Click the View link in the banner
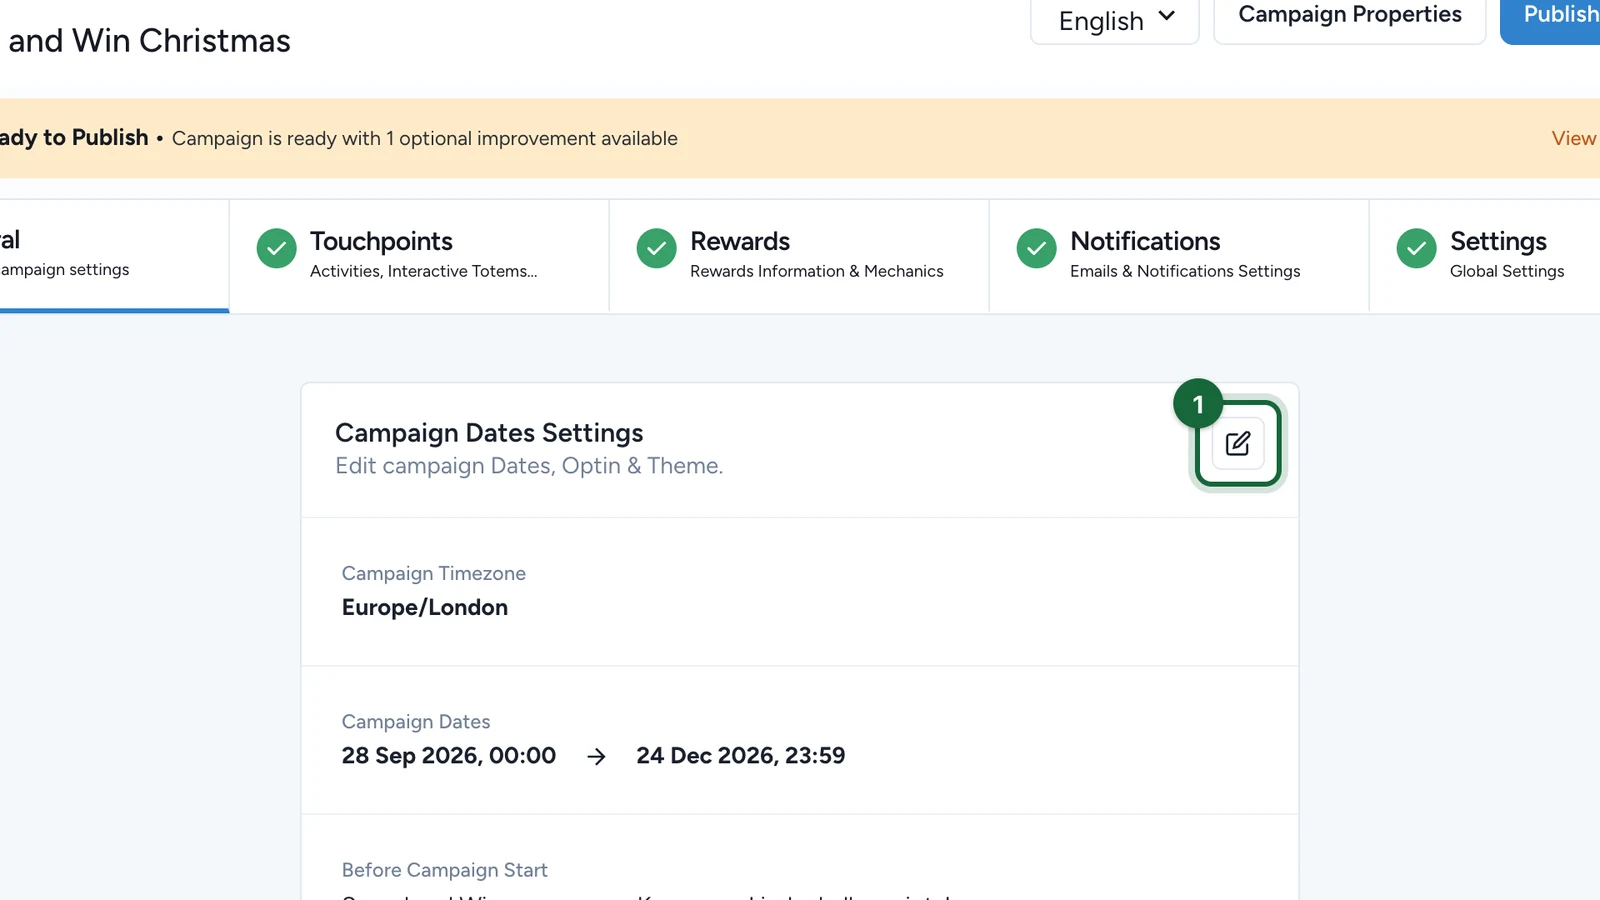 (1574, 138)
